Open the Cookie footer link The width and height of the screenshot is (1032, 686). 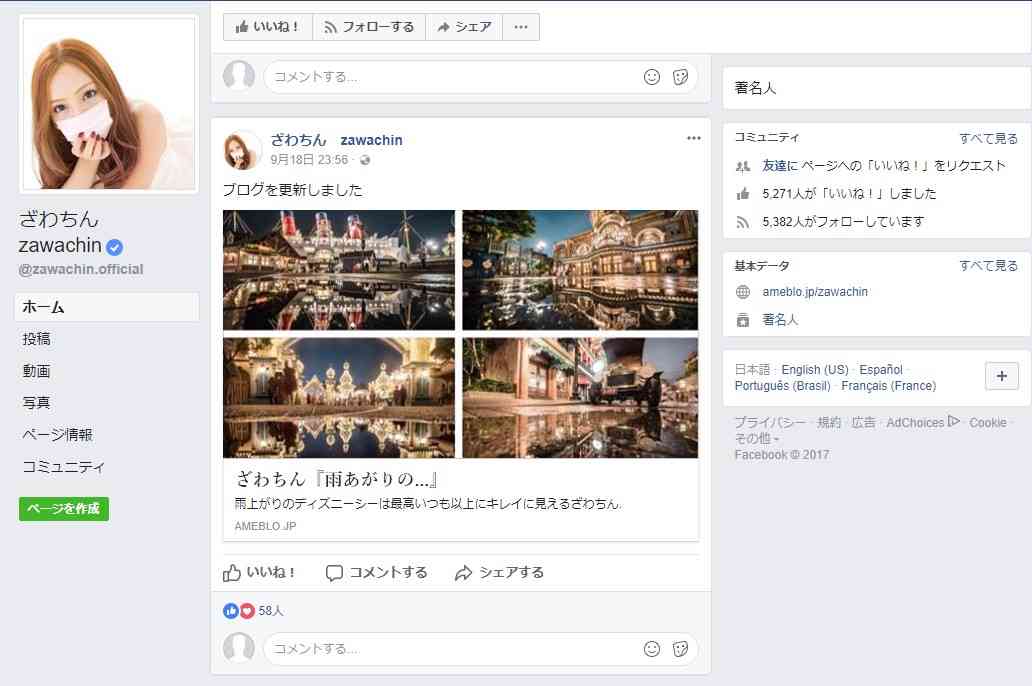987,423
